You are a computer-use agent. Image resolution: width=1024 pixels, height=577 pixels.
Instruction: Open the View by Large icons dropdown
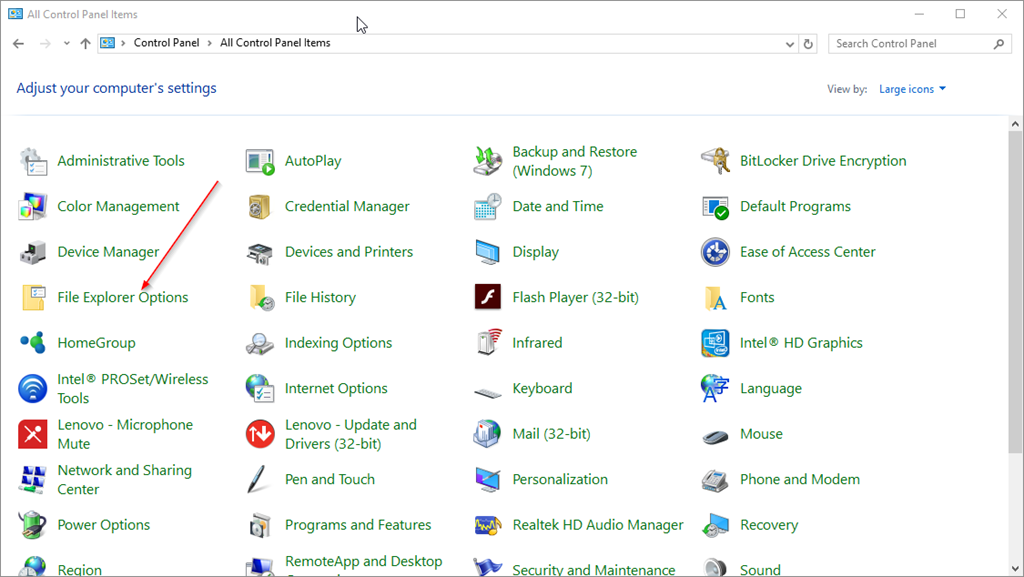(912, 89)
